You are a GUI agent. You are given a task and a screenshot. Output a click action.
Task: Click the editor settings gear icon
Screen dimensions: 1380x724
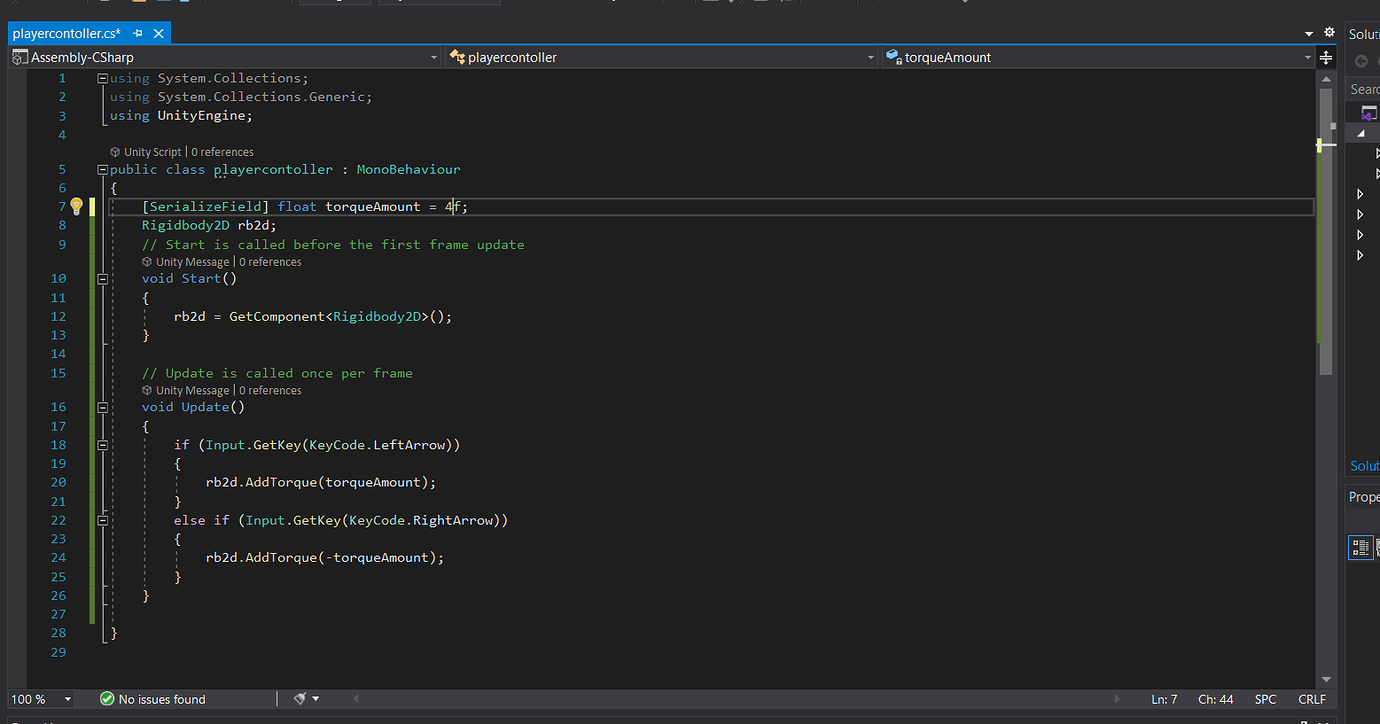click(x=1329, y=33)
